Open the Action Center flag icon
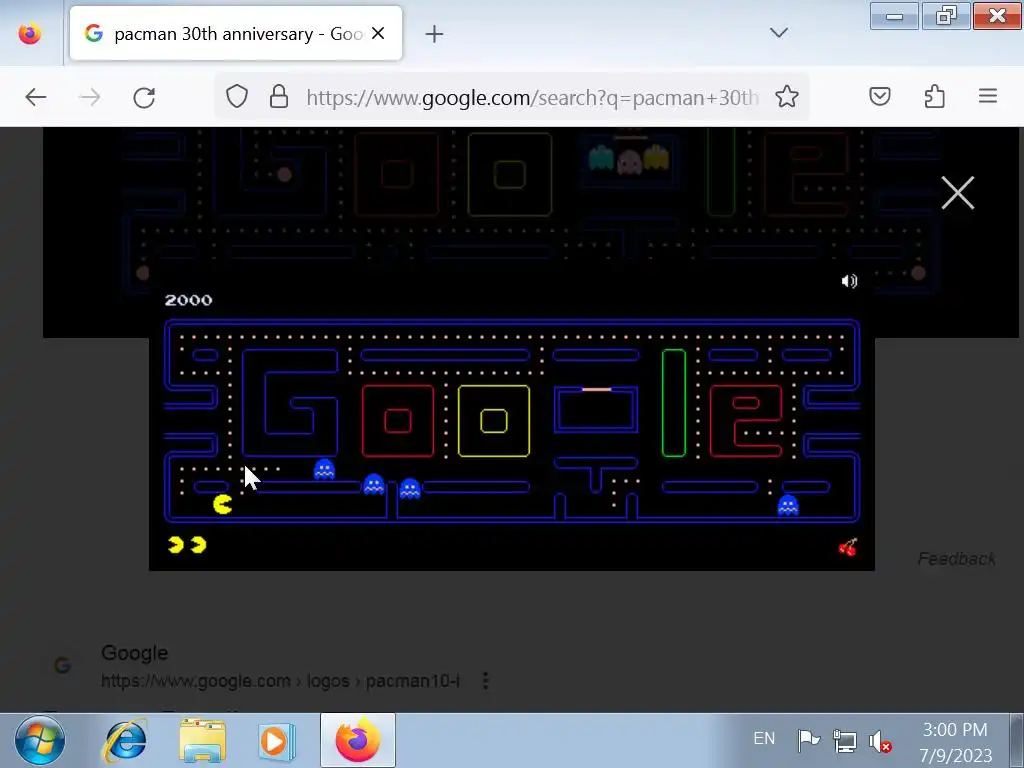Viewport: 1024px width, 768px height. [x=808, y=741]
